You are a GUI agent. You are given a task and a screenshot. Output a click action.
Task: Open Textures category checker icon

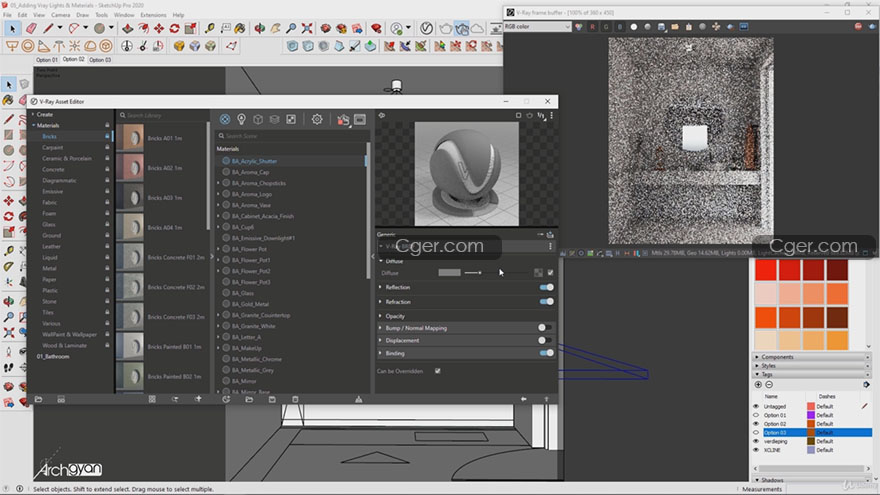291,119
